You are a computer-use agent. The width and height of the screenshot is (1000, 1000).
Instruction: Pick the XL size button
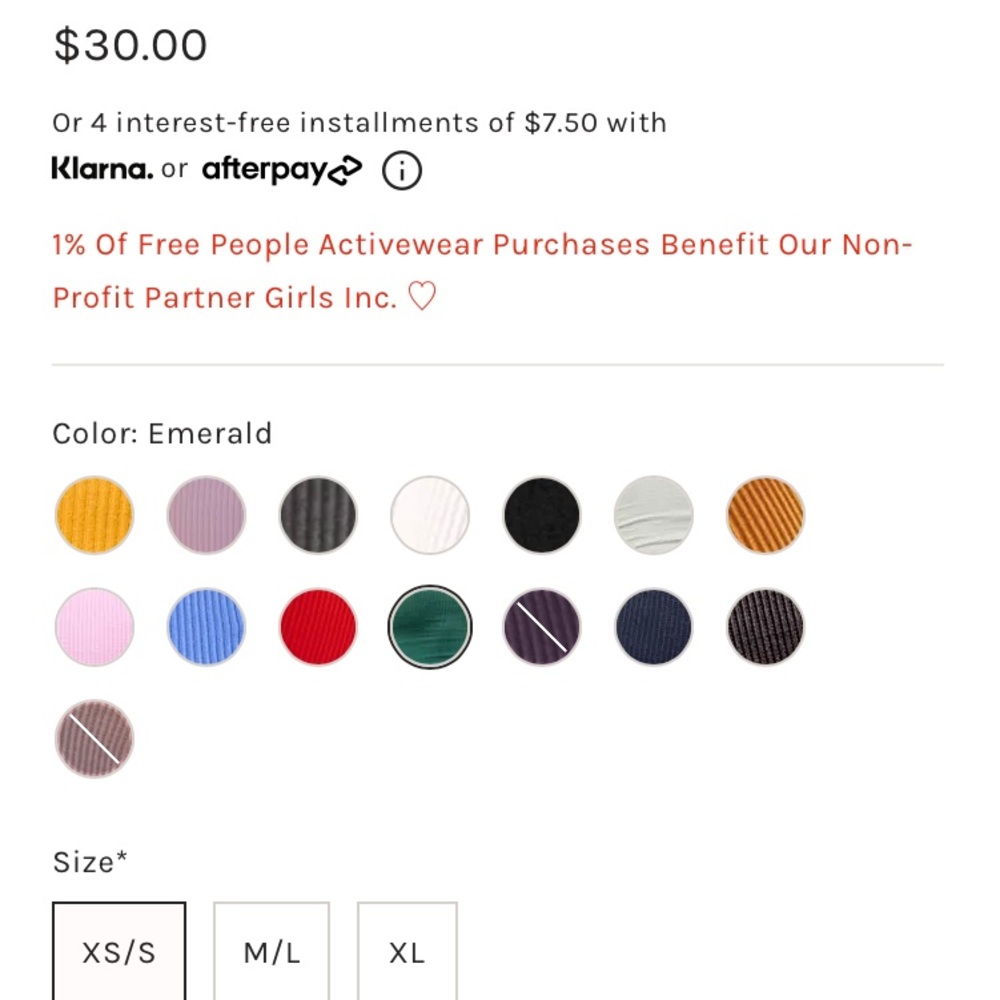[407, 952]
